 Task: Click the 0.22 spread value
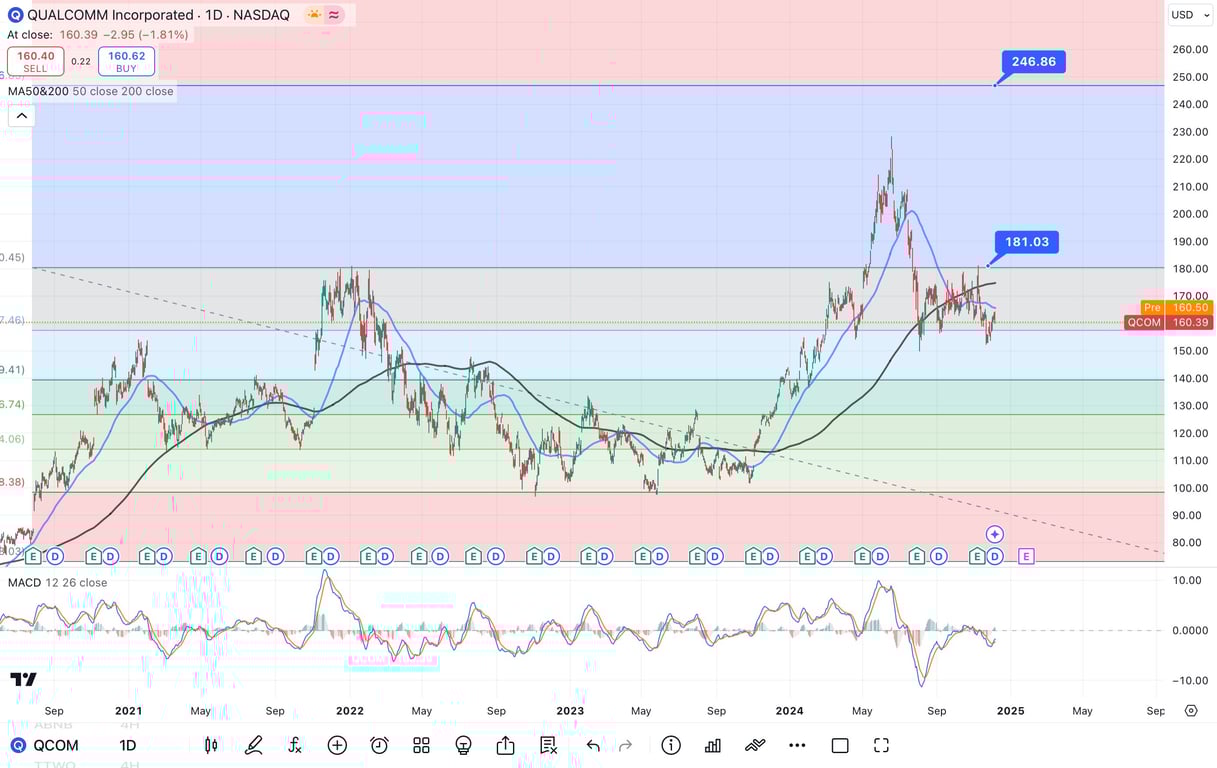pyautogui.click(x=81, y=62)
